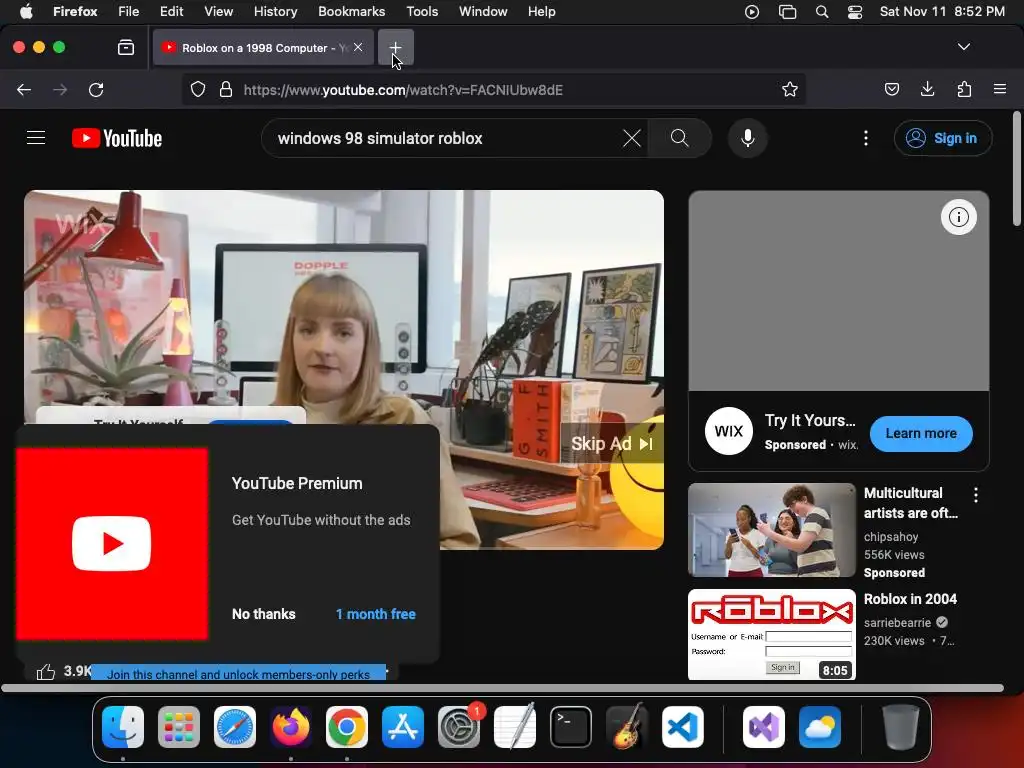Viewport: 1024px width, 768px height.
Task: Open the Roblox in 2004 video thumbnail
Action: [772, 635]
